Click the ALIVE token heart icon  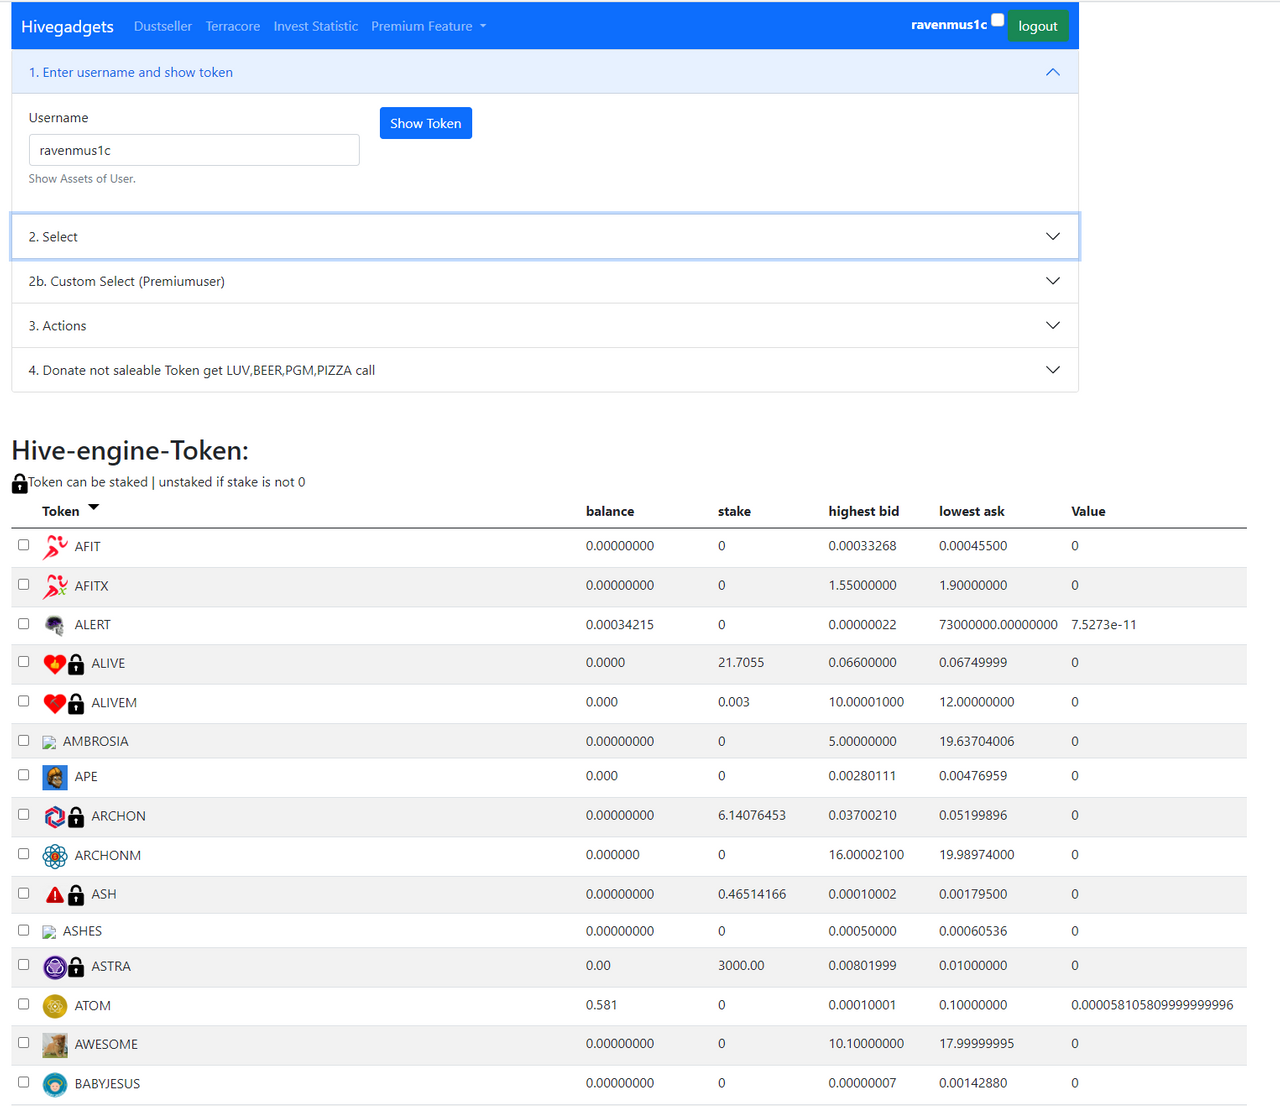[x=54, y=664]
